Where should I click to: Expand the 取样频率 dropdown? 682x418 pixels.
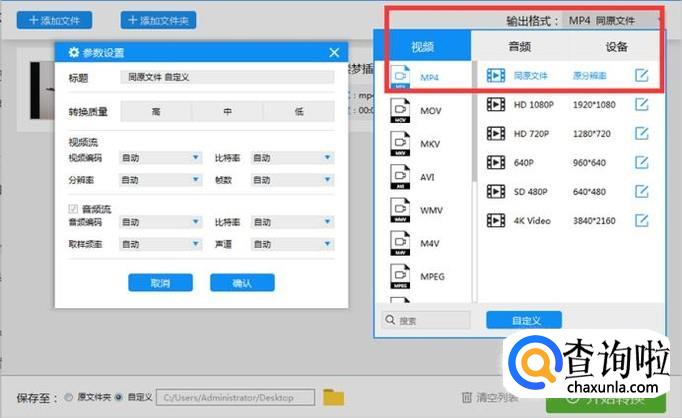tap(160, 243)
